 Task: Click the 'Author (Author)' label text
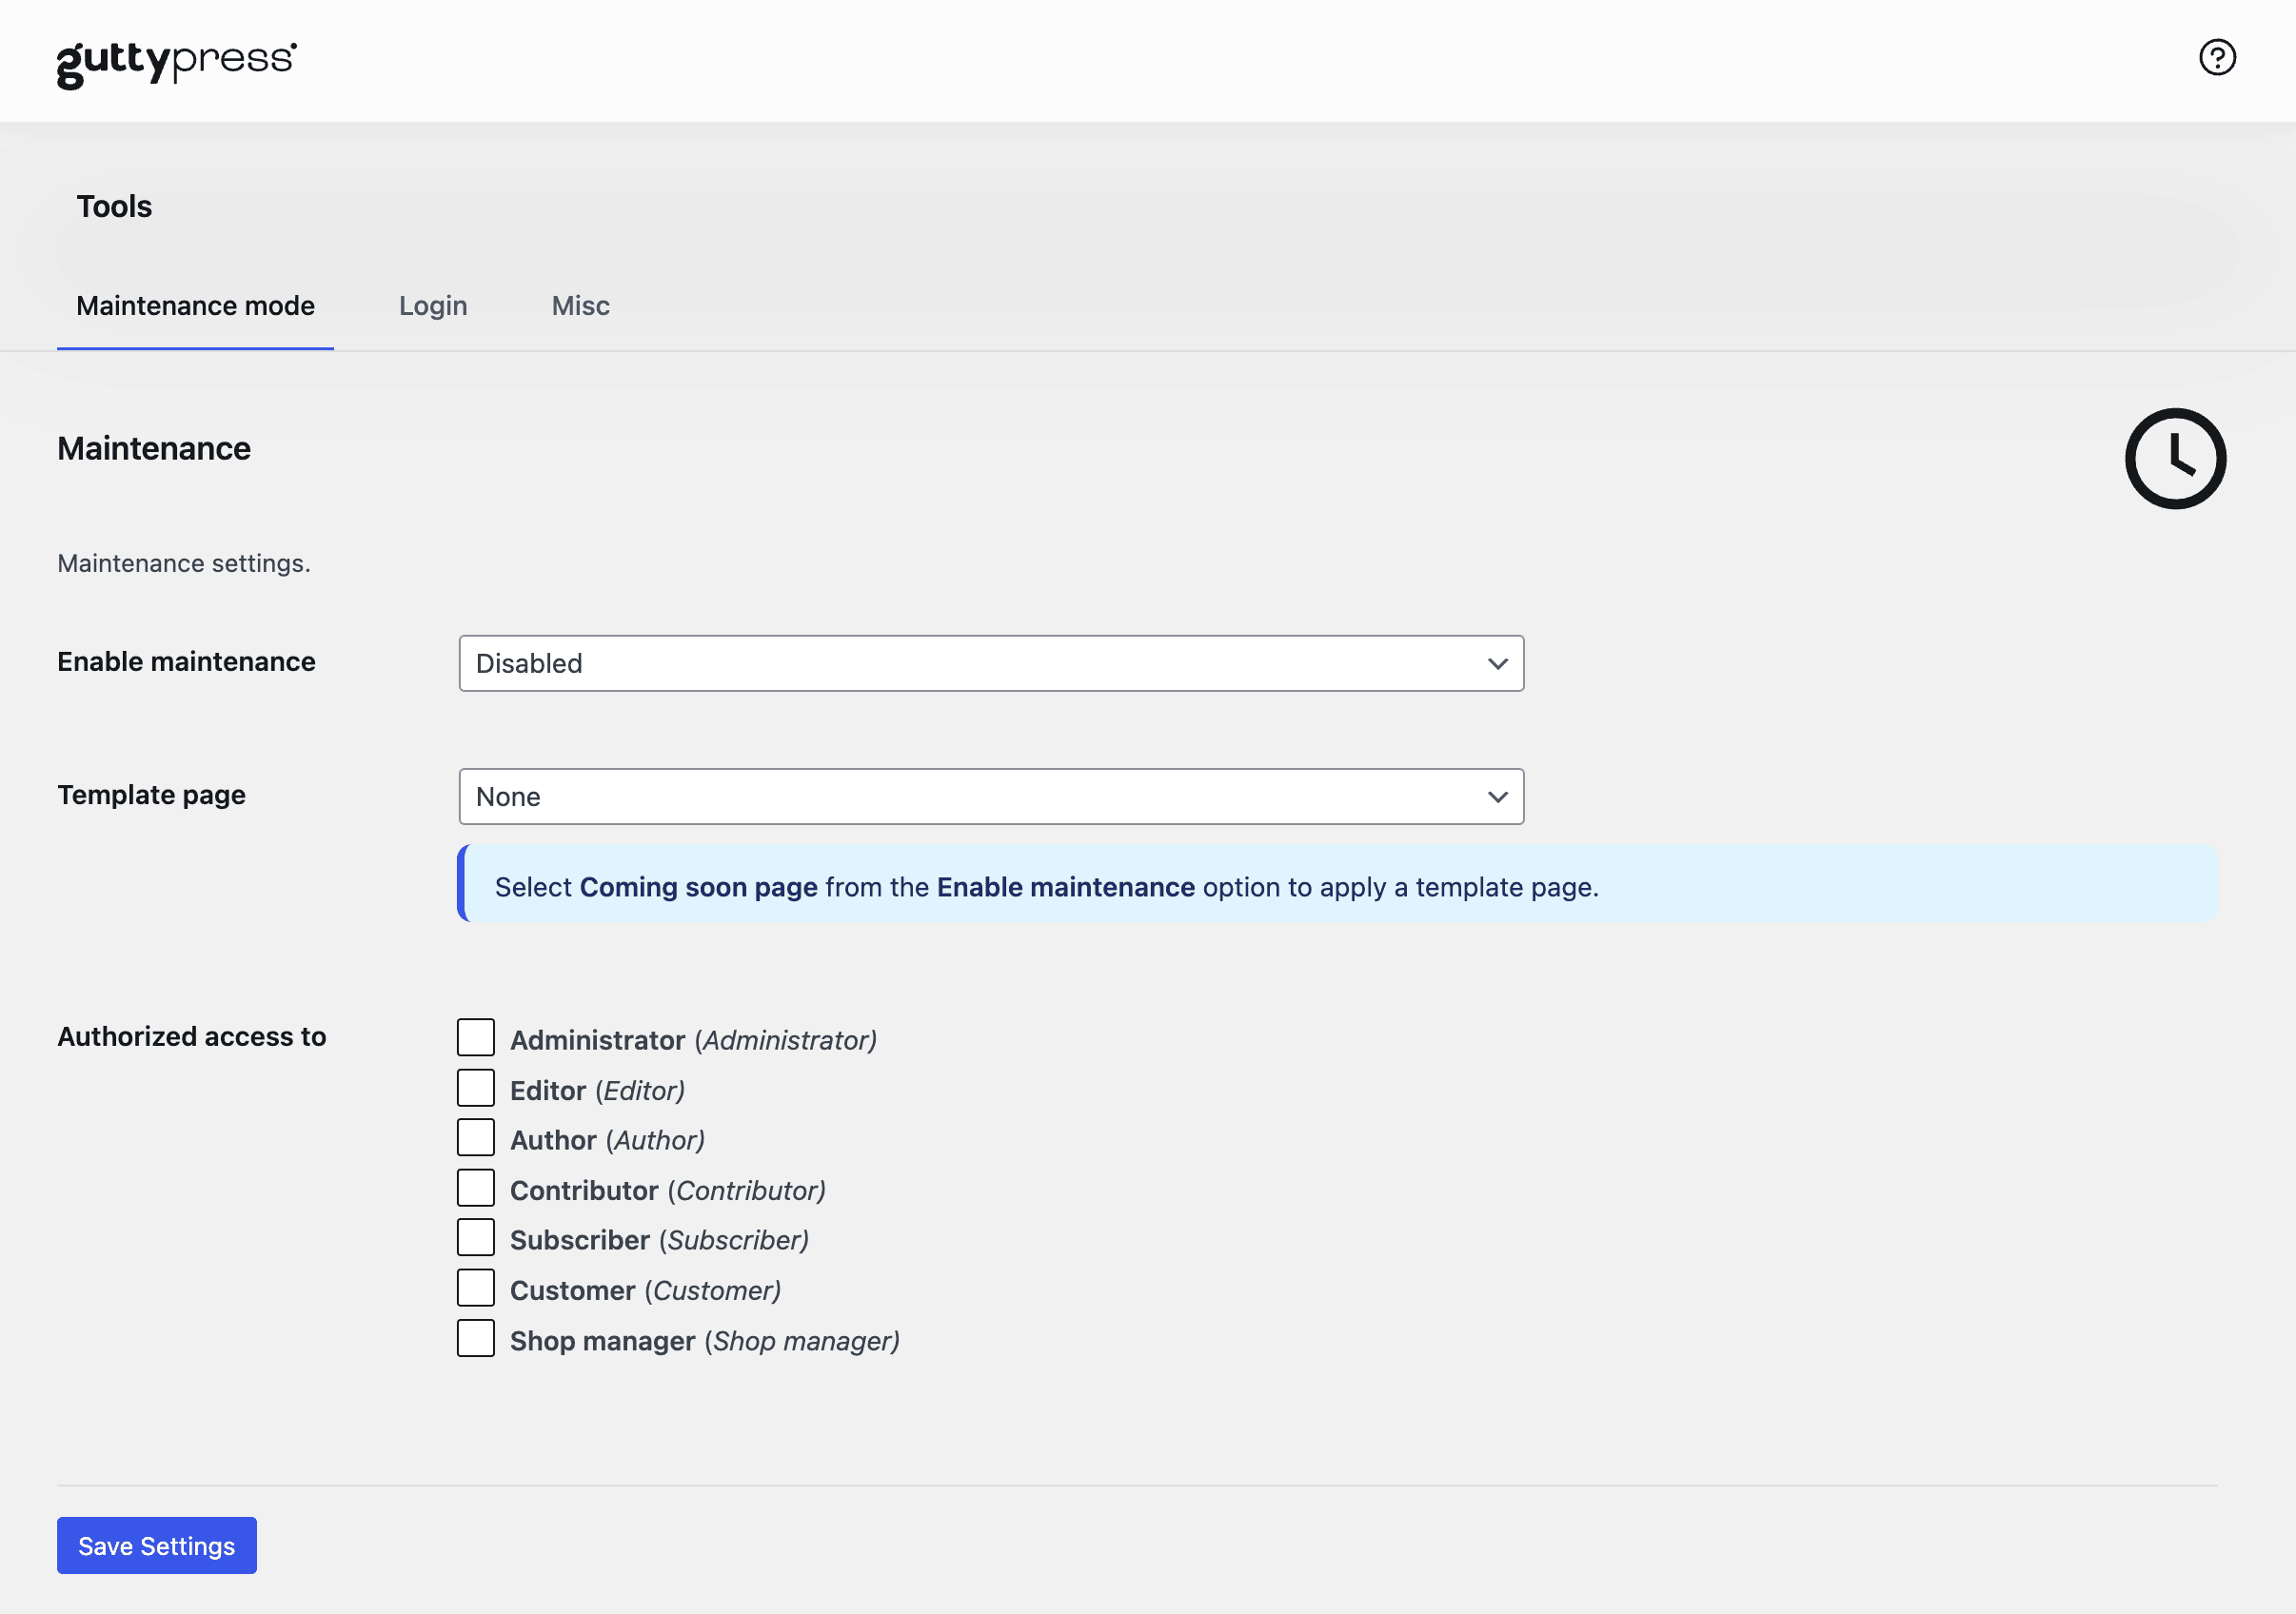pos(607,1140)
